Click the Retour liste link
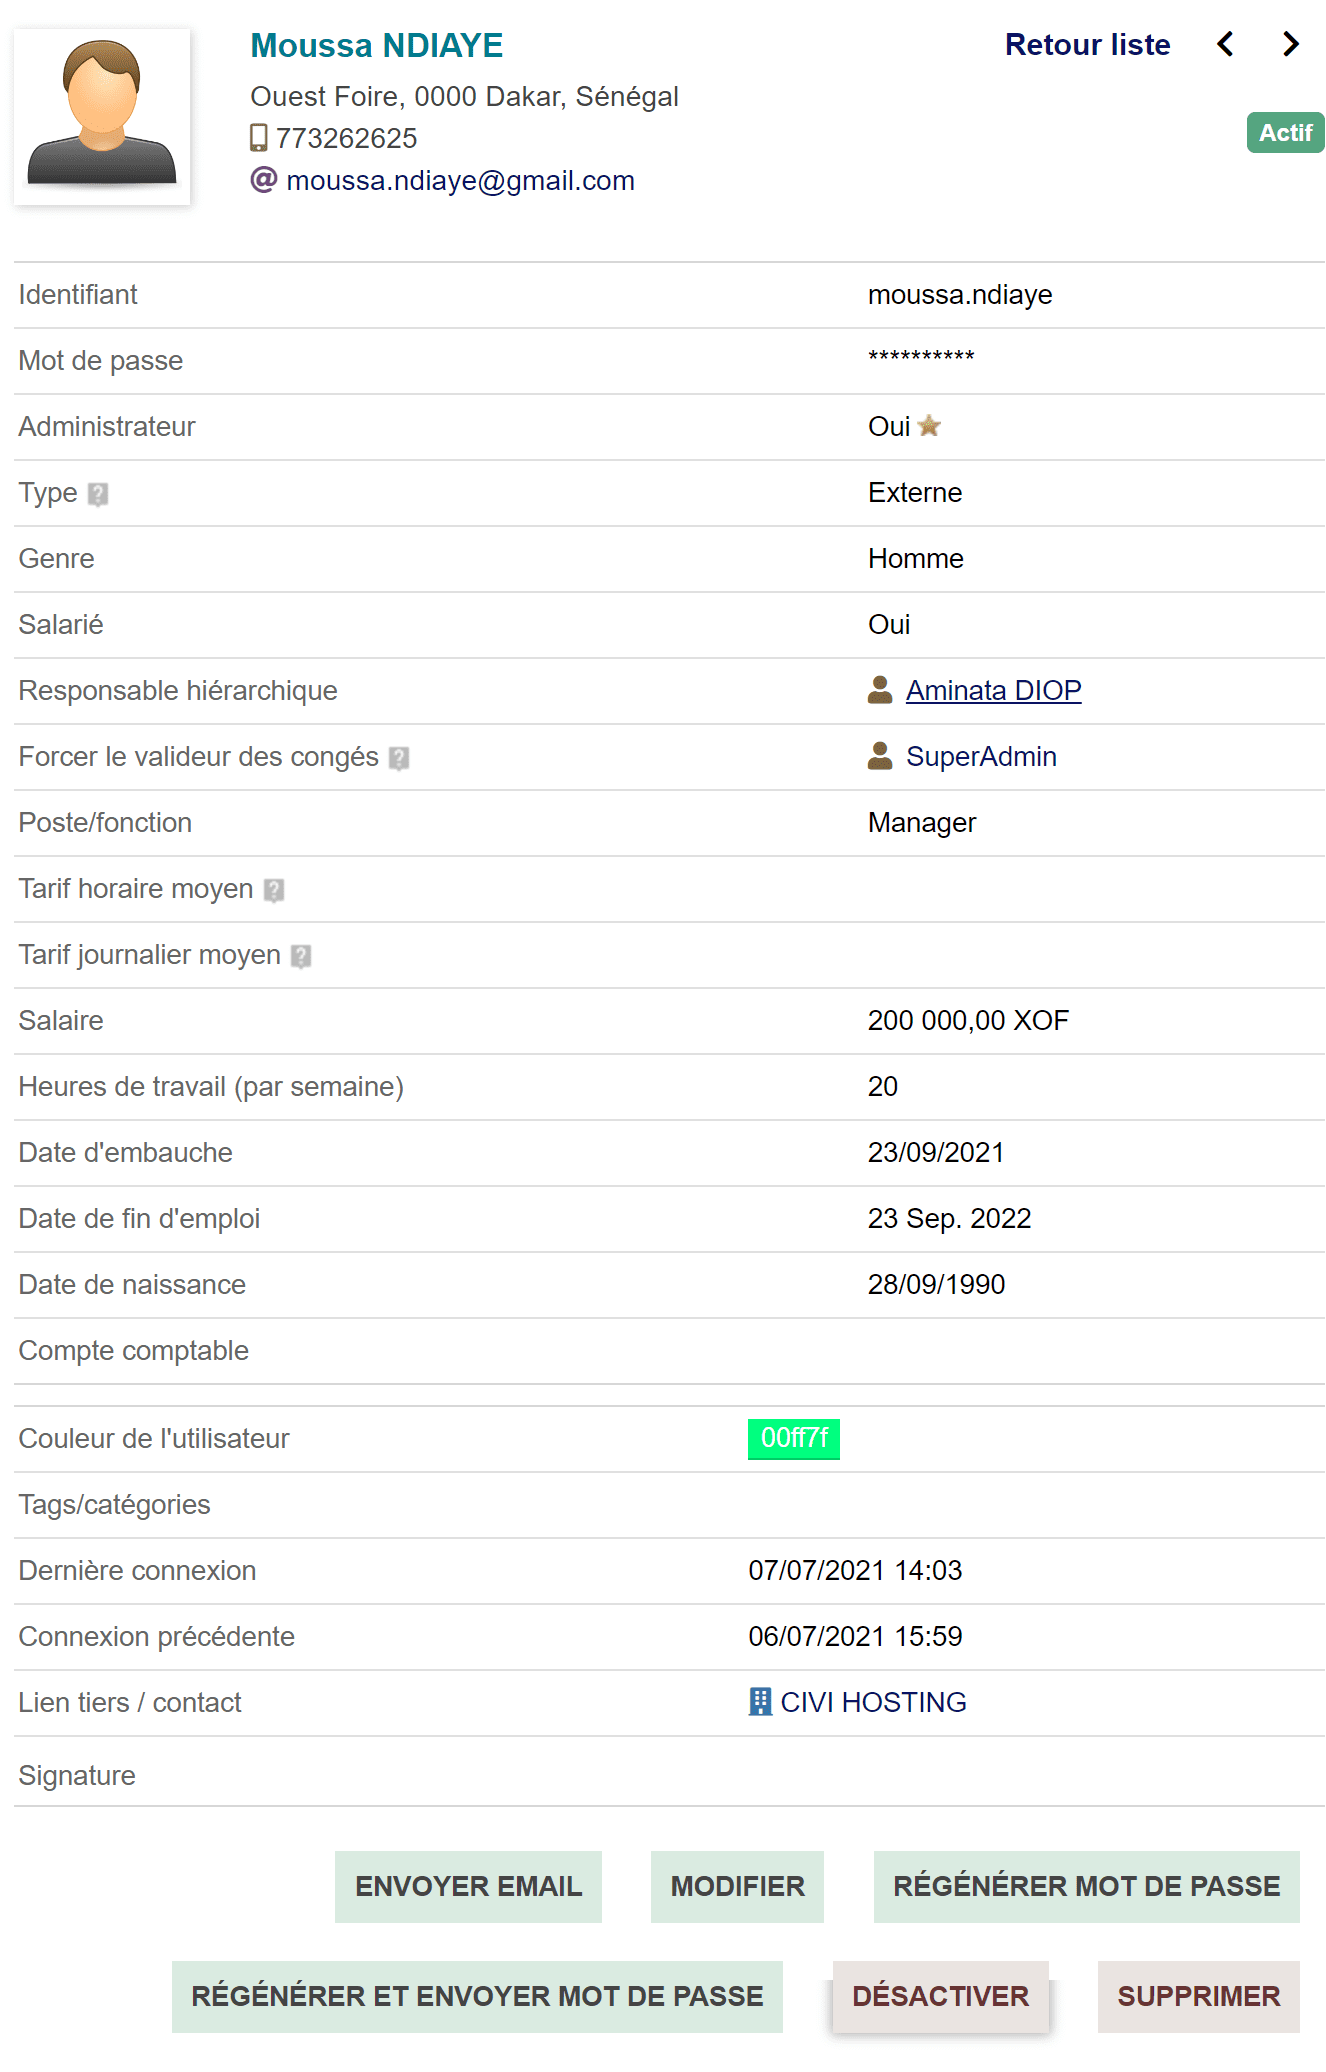 (1087, 44)
